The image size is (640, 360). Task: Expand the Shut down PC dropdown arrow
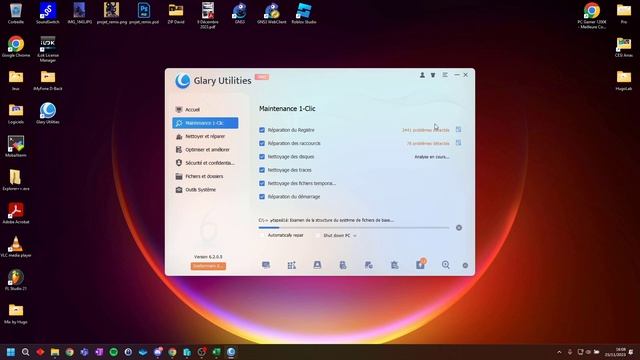coord(355,236)
